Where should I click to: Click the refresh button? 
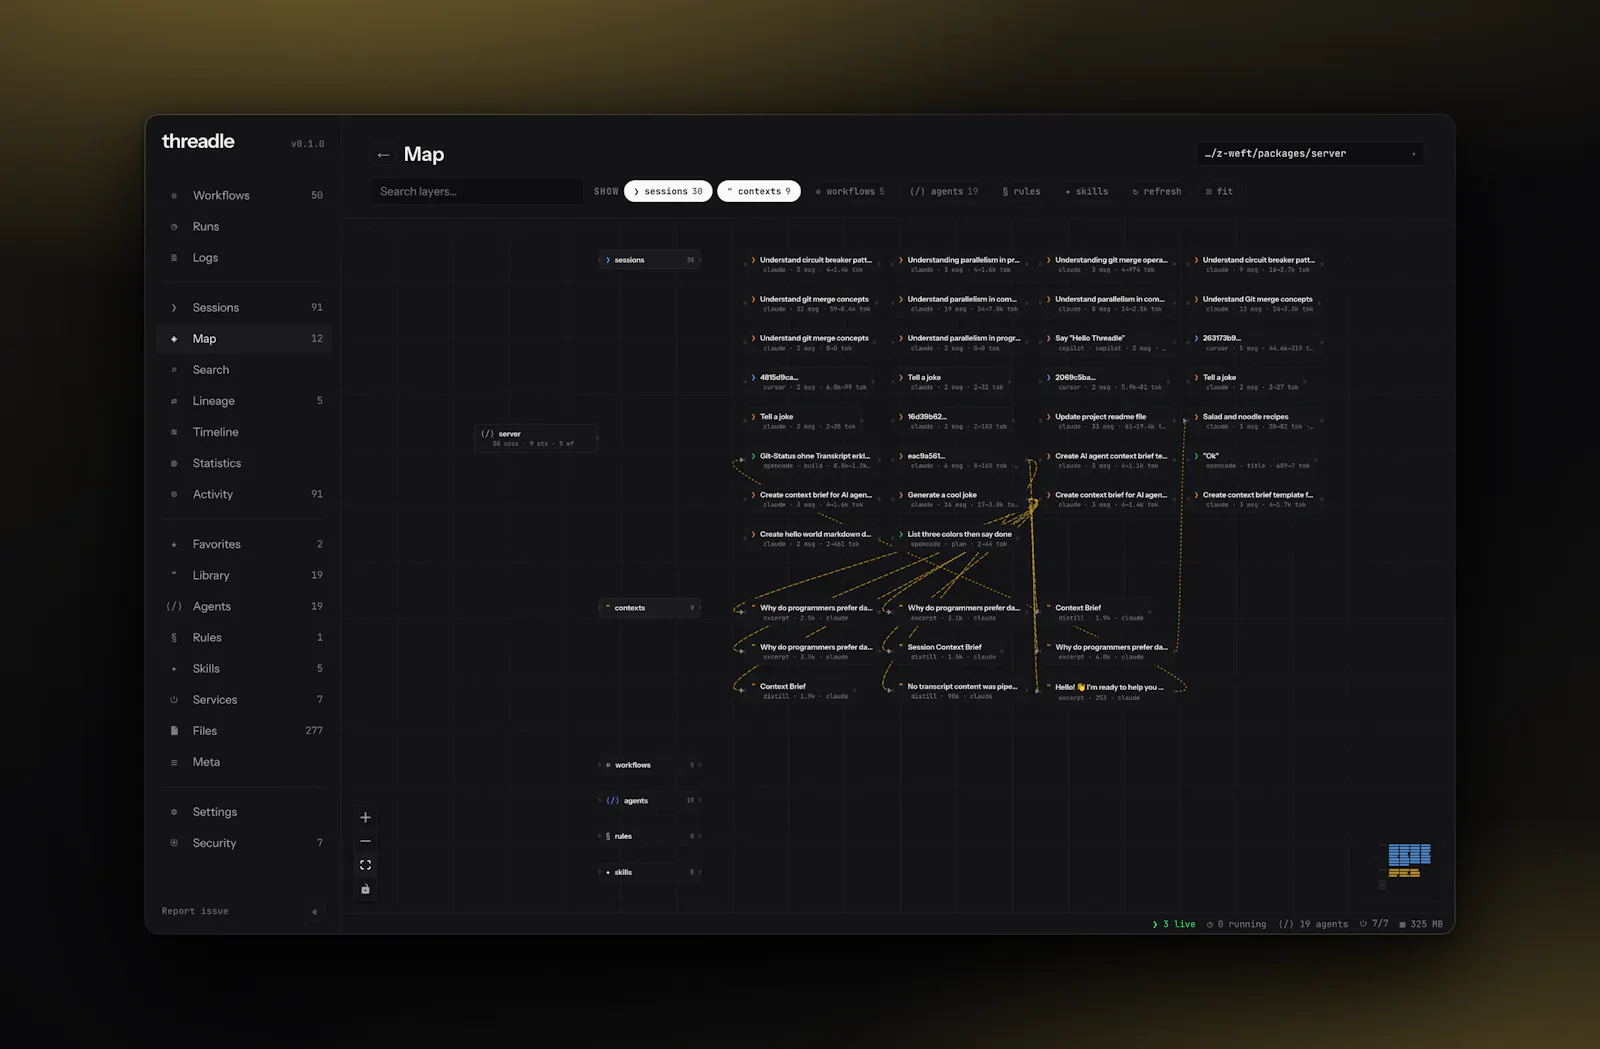point(1157,191)
